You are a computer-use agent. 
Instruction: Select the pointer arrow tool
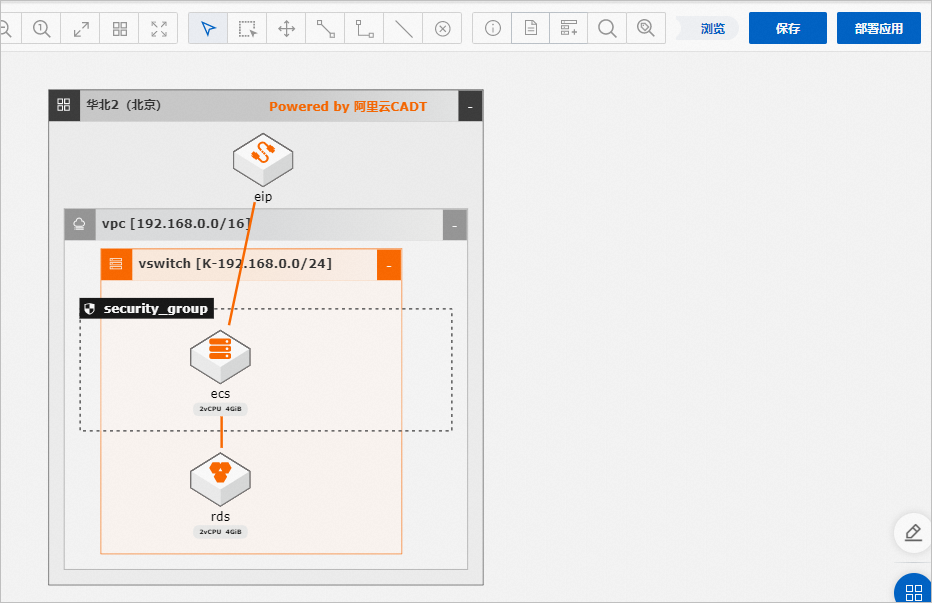point(208,29)
